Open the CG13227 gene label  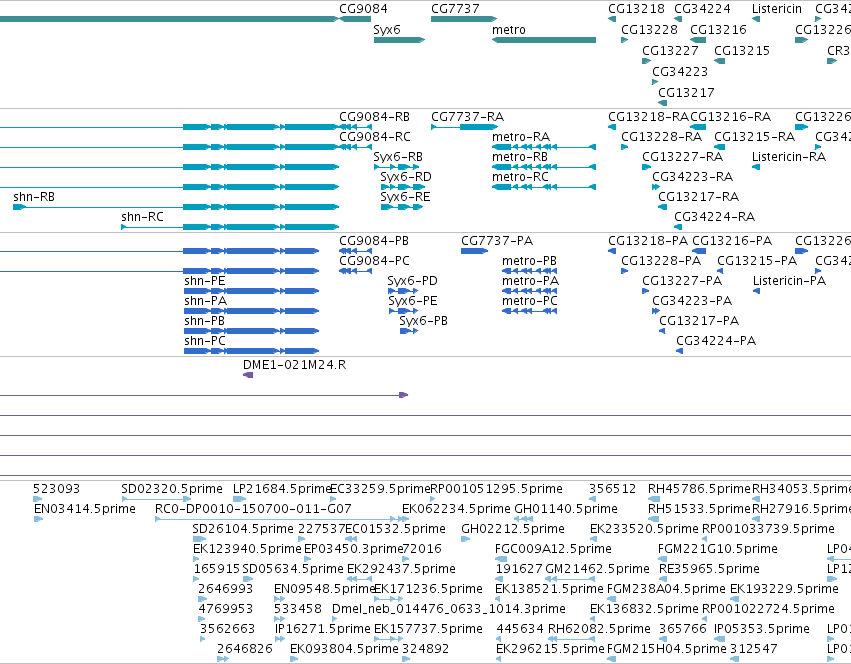point(670,50)
